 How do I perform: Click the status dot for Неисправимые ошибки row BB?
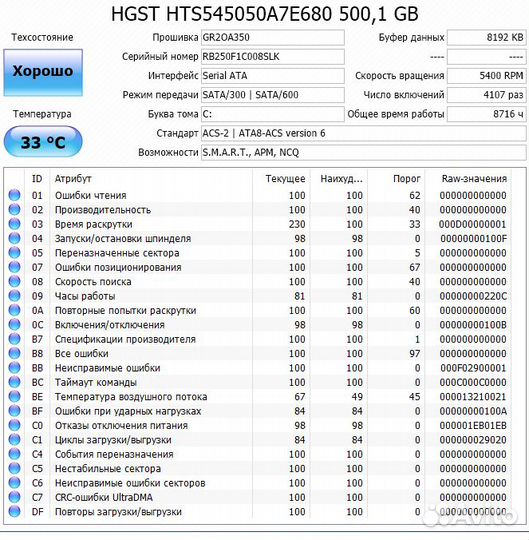(x=14, y=368)
